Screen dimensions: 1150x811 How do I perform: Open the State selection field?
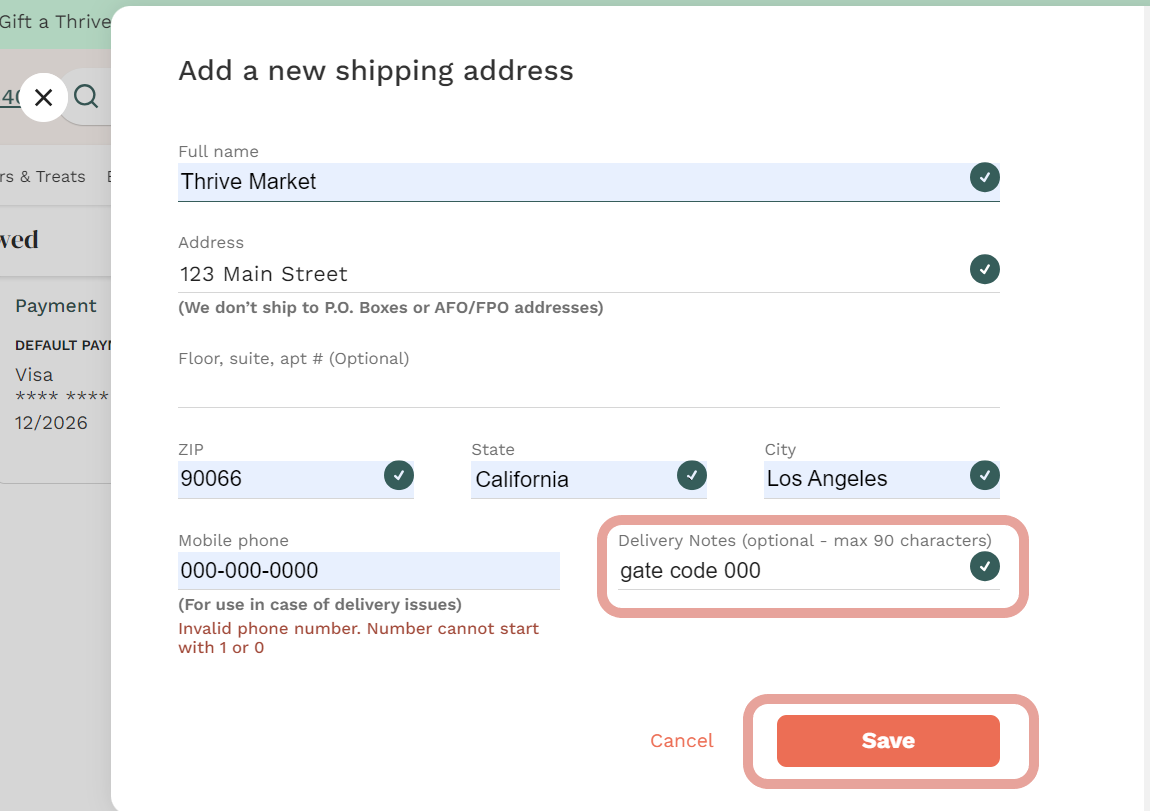(560, 479)
